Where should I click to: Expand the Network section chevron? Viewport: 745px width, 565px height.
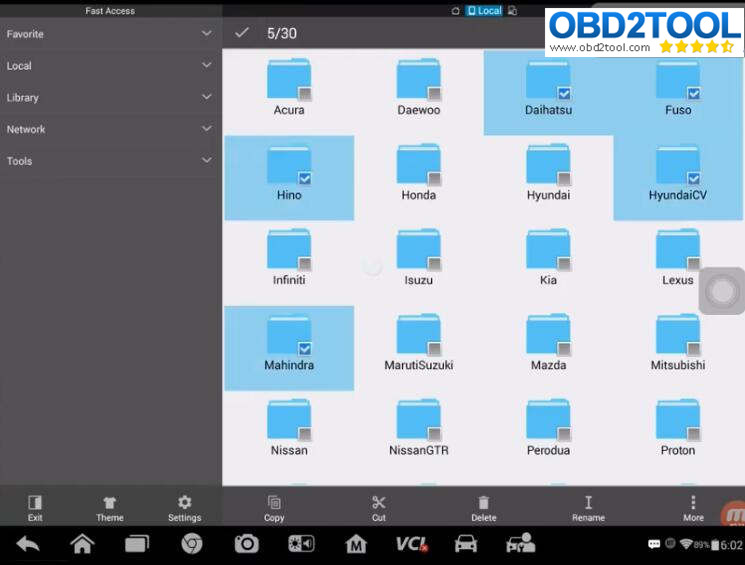207,129
